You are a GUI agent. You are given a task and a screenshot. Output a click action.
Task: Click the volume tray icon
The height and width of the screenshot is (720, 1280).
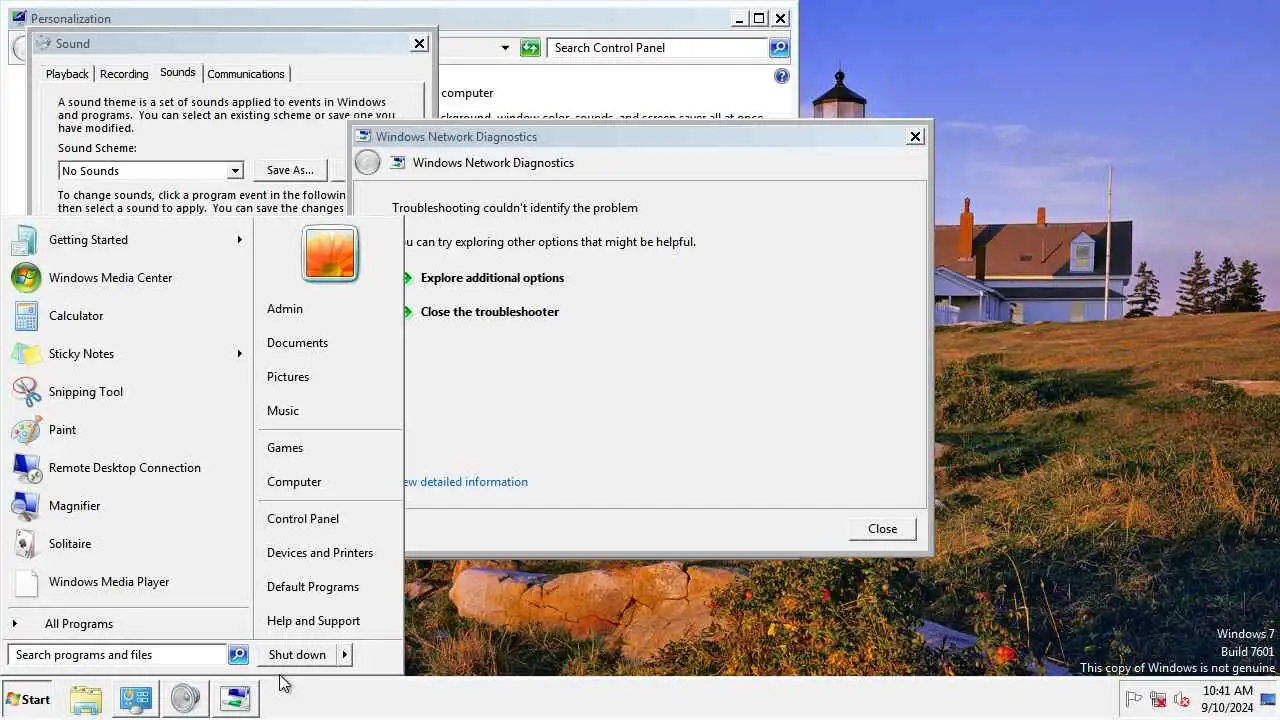(1182, 700)
